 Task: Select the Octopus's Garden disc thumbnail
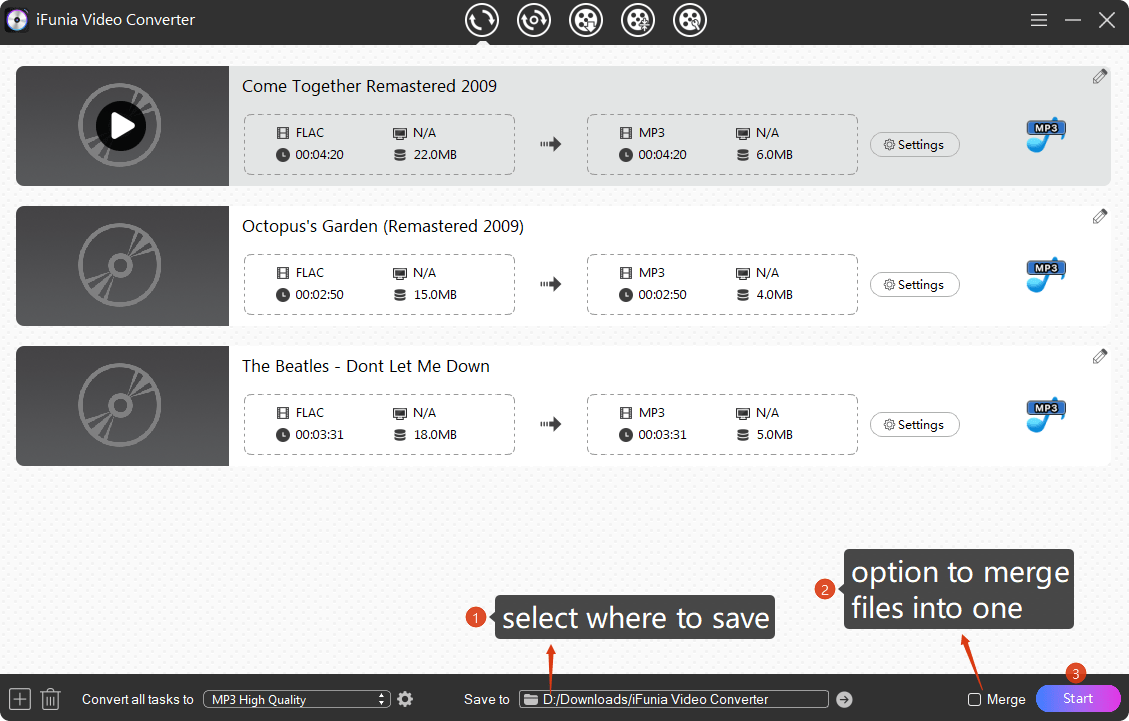tap(121, 266)
